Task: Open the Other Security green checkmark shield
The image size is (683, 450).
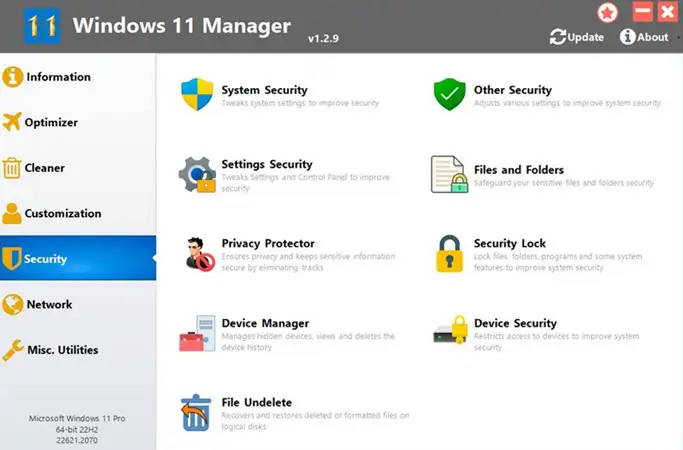Action: pos(450,95)
